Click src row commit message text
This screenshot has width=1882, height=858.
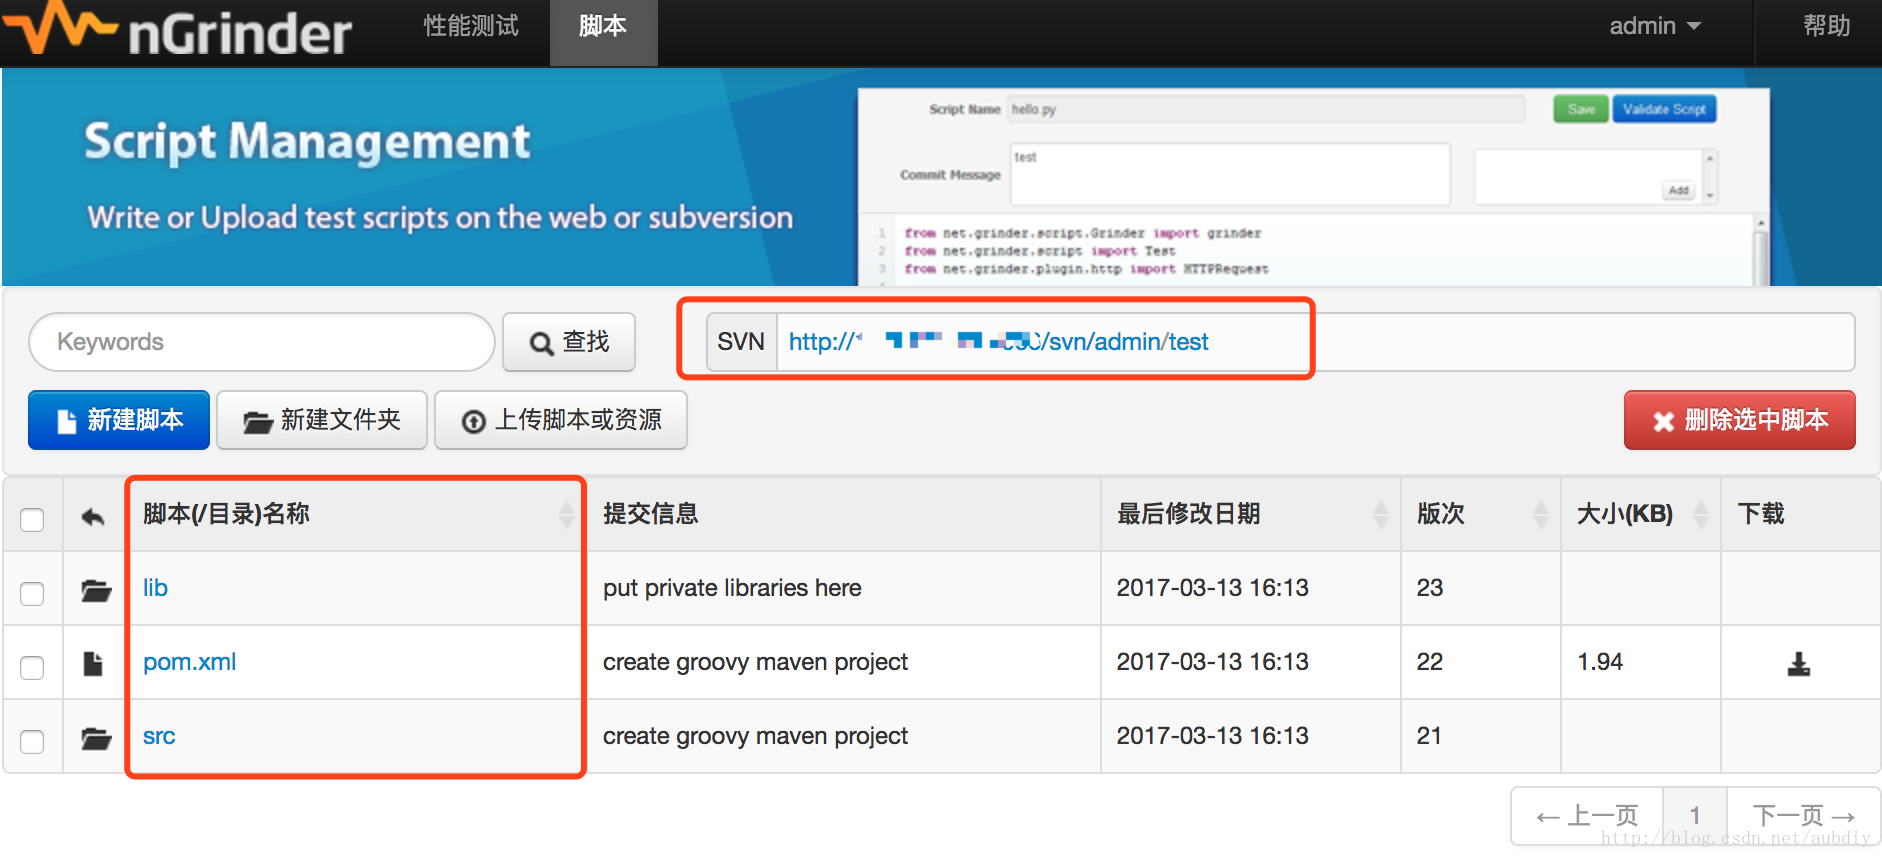[755, 736]
